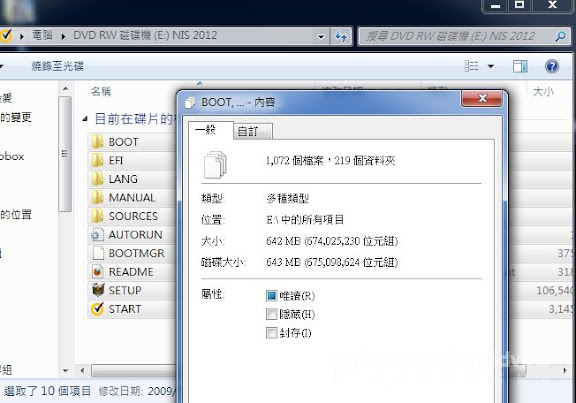This screenshot has height=403, width=576.
Task: Switch to the 一般 tab
Action: pyautogui.click(x=210, y=130)
